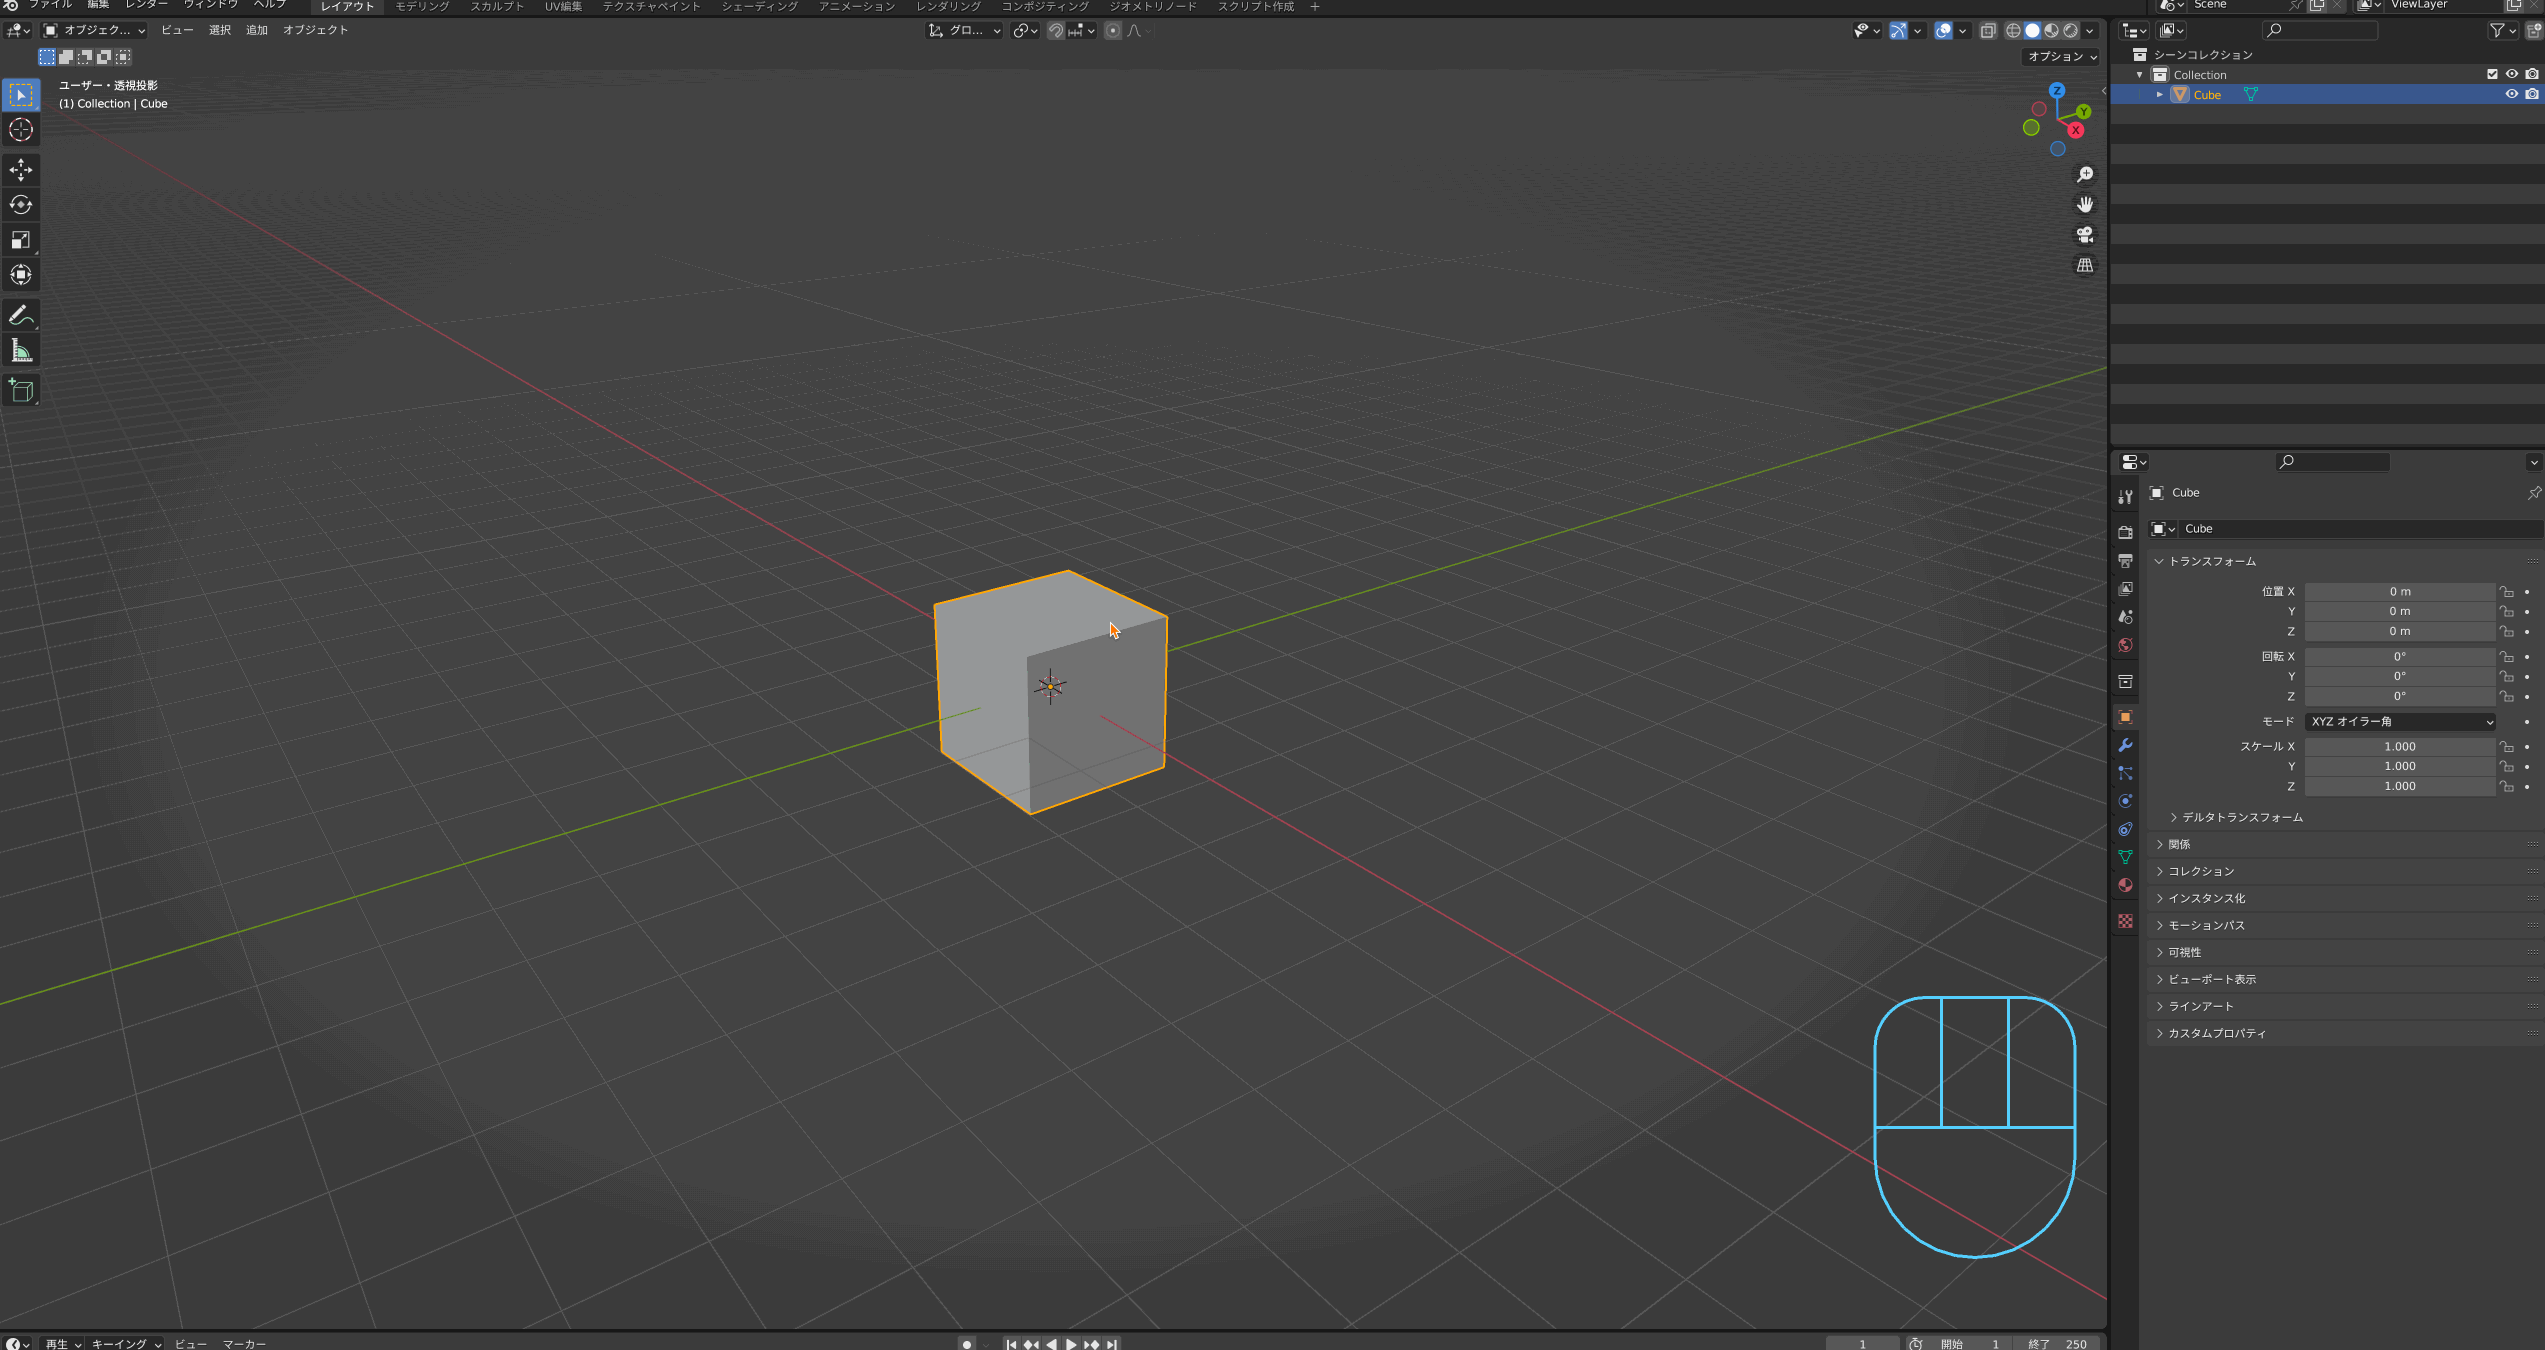Click the 位置 X value field

[2399, 591]
